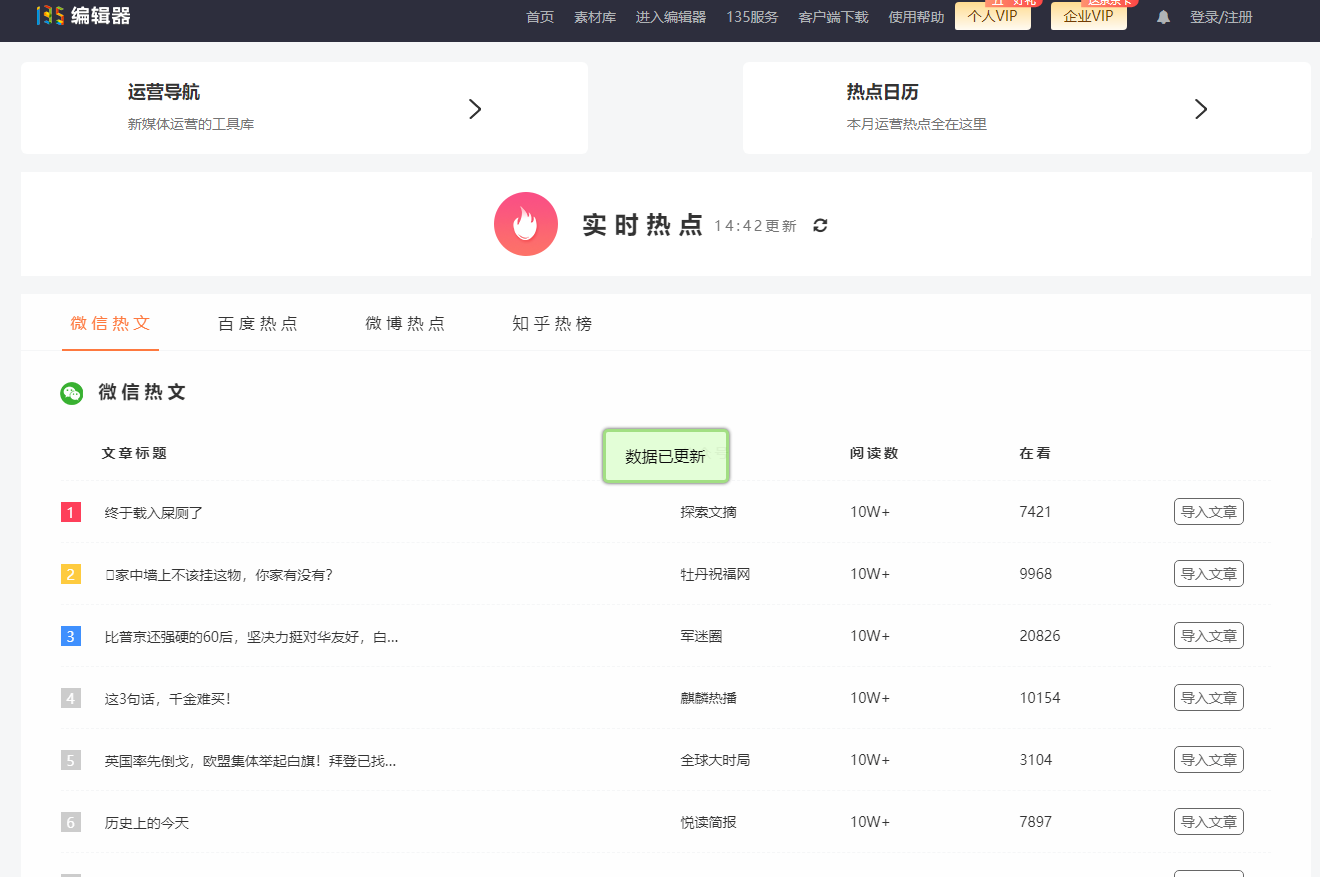Open the 135服务 menu

(752, 17)
